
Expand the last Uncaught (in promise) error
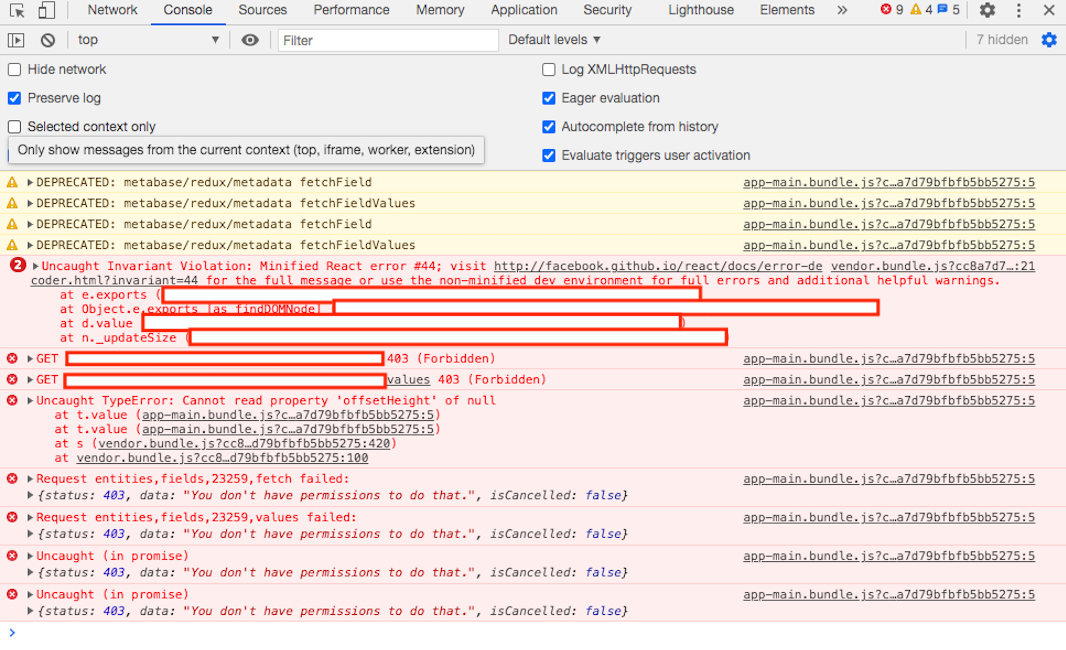pyautogui.click(x=31, y=595)
